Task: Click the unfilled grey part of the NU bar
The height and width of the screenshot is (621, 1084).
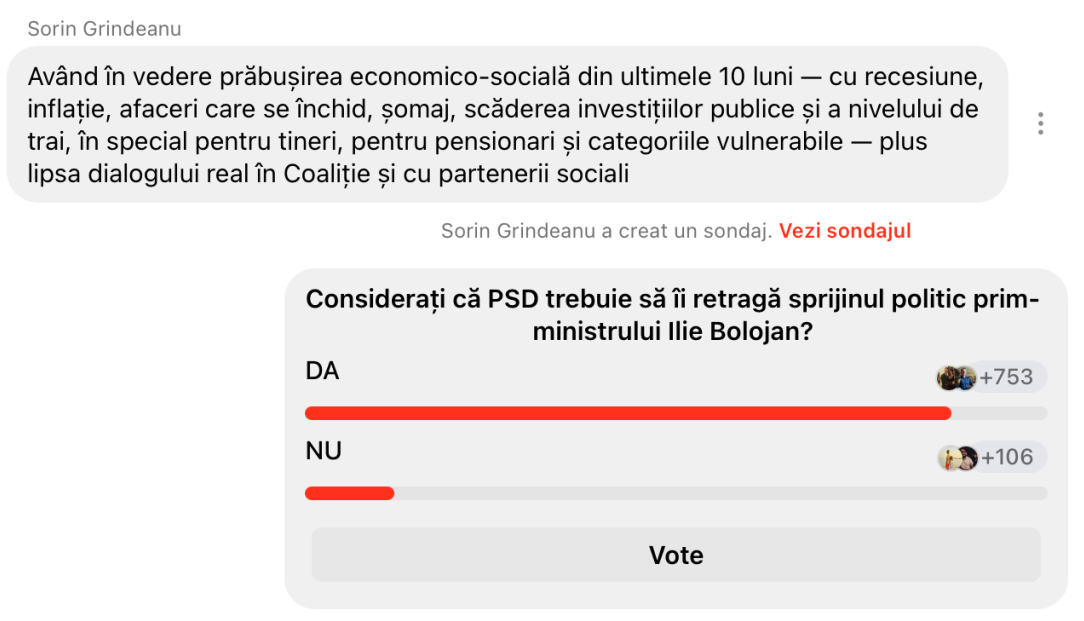Action: [720, 493]
